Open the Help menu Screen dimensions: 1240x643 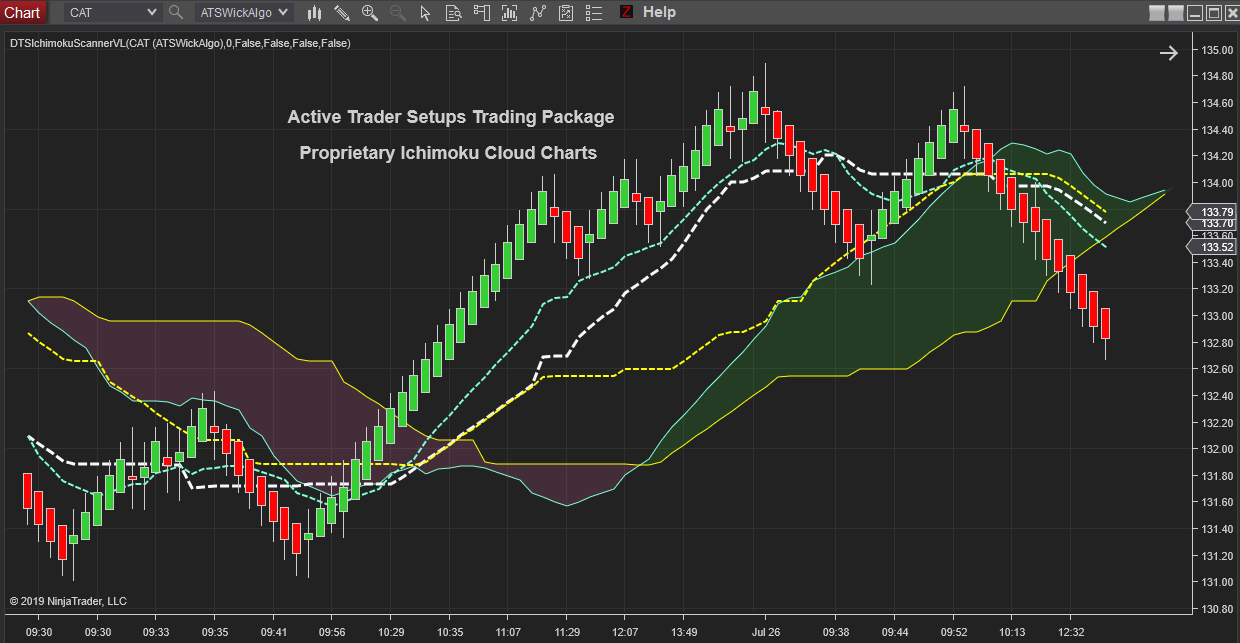(659, 12)
